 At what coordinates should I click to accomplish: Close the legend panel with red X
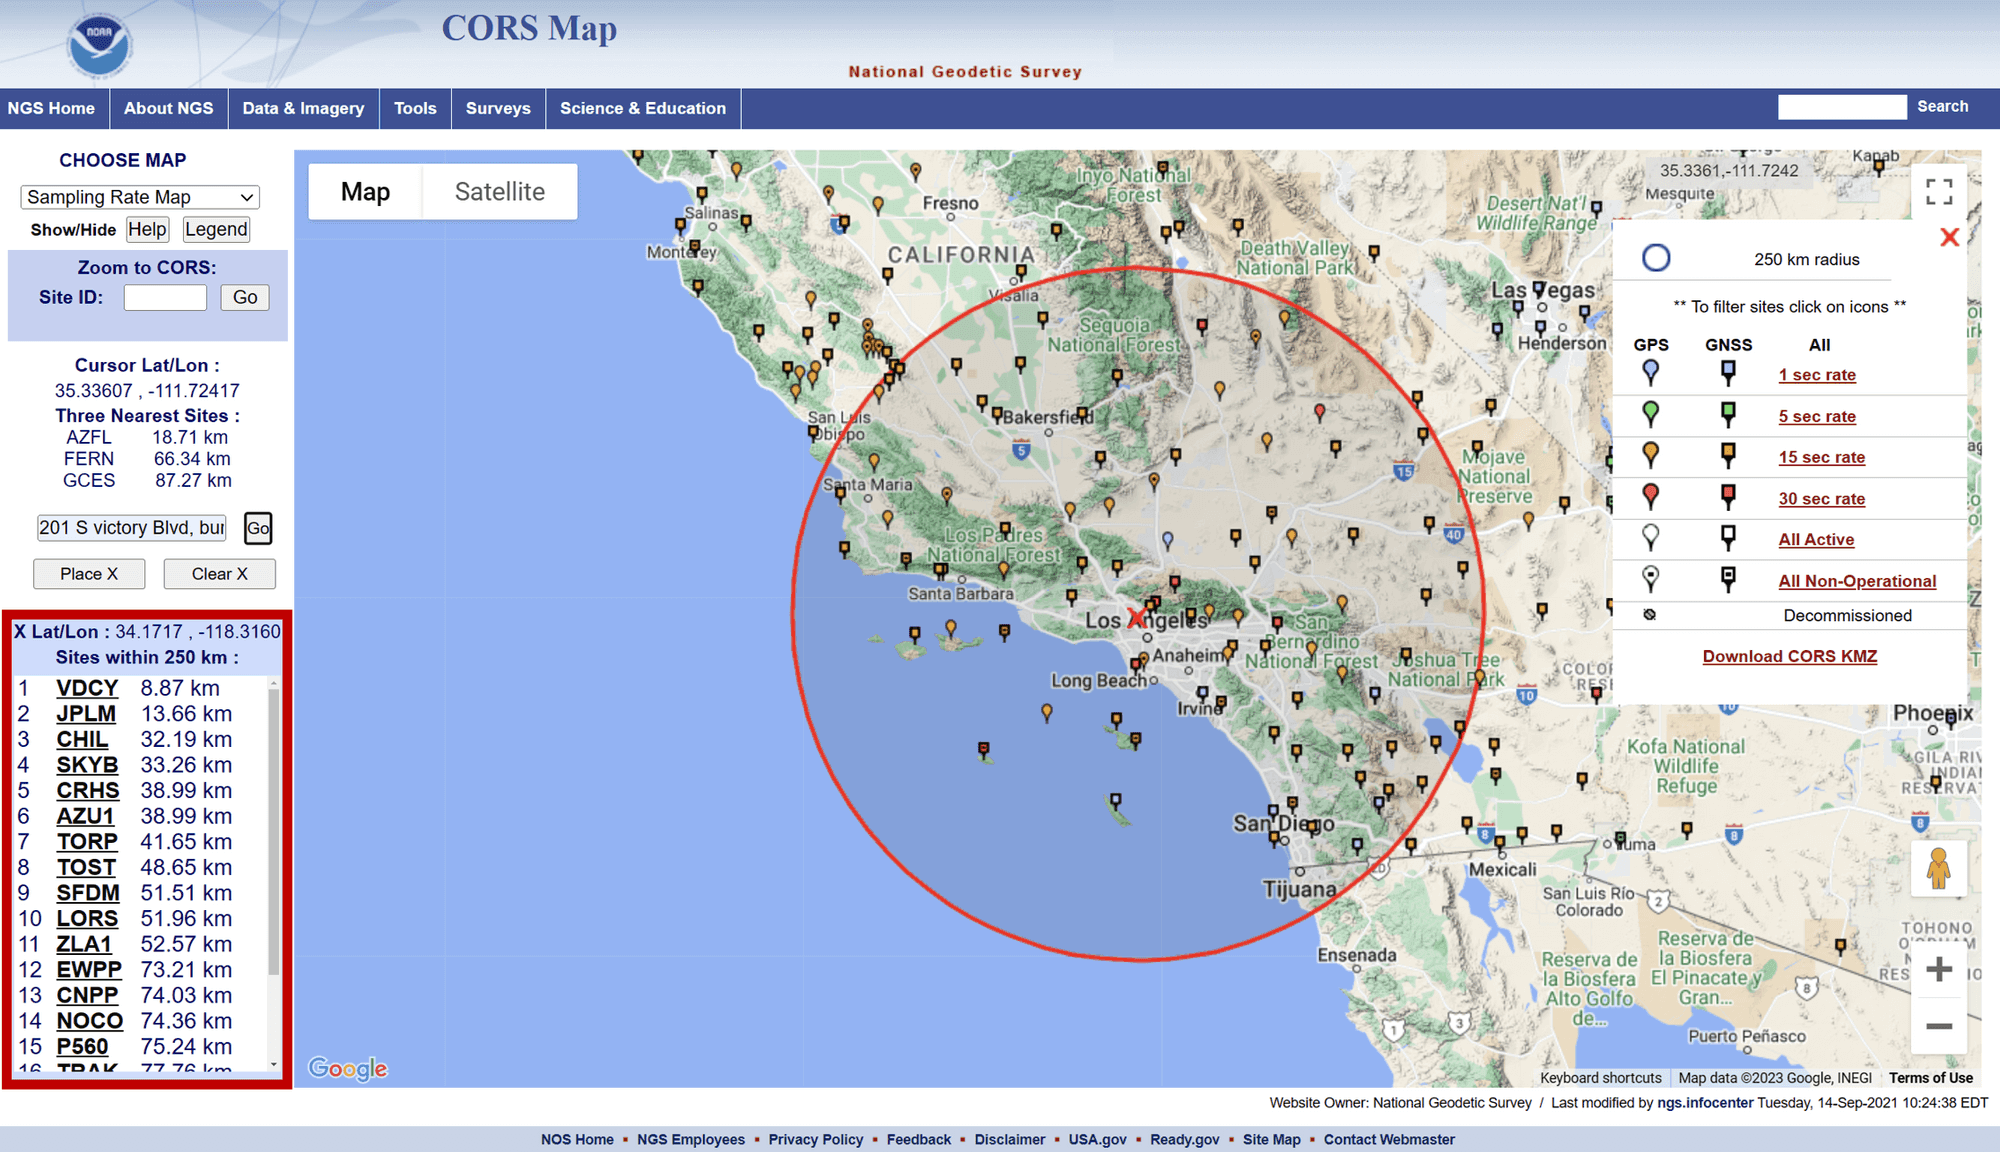tap(1948, 238)
